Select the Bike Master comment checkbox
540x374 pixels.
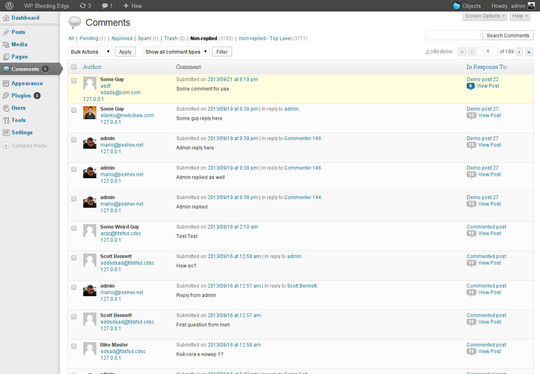tap(74, 346)
